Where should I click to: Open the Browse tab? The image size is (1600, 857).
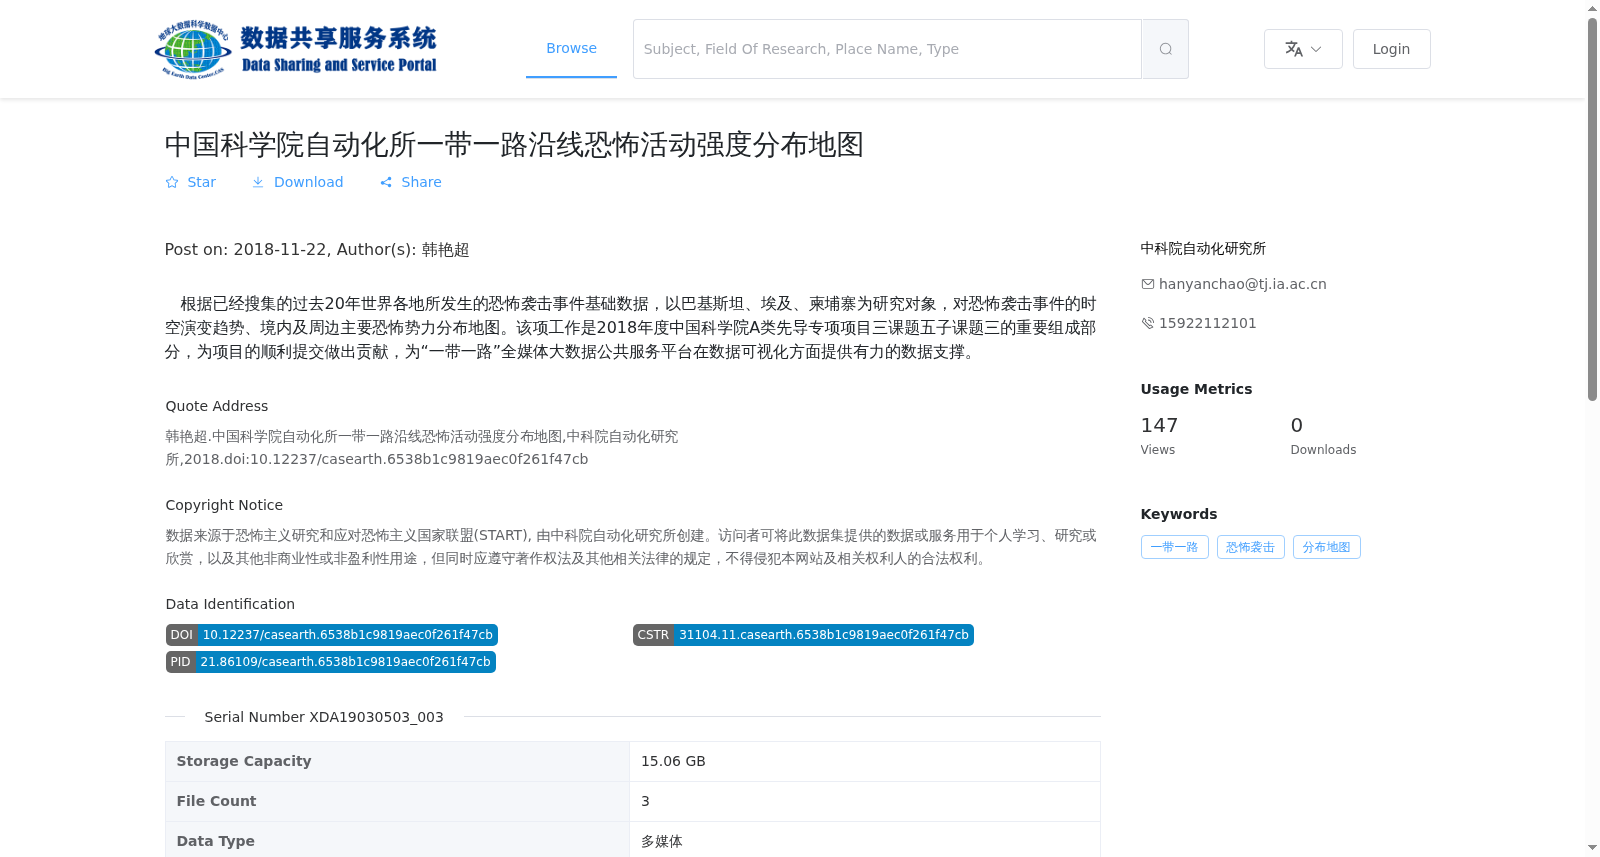571,48
